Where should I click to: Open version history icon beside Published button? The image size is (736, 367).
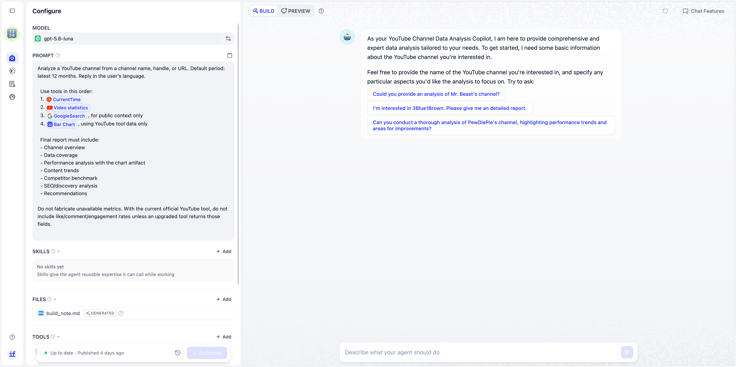pyautogui.click(x=177, y=353)
